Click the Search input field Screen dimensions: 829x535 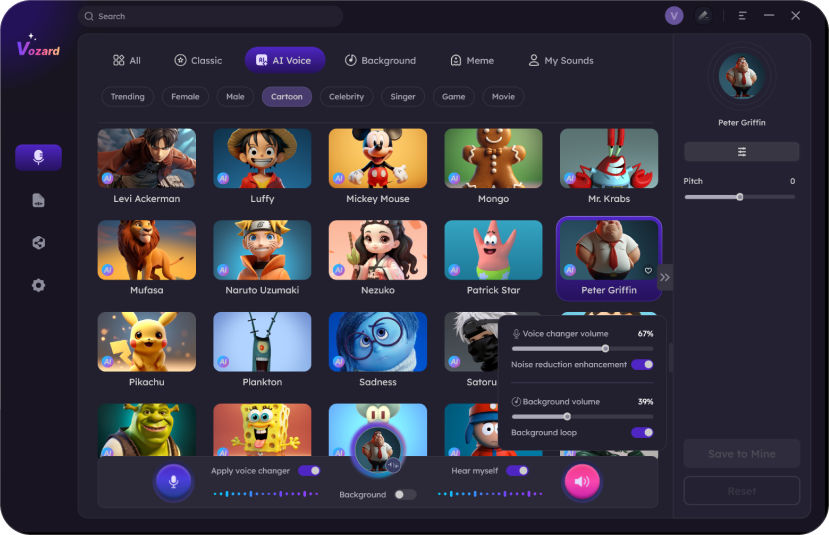tap(210, 16)
